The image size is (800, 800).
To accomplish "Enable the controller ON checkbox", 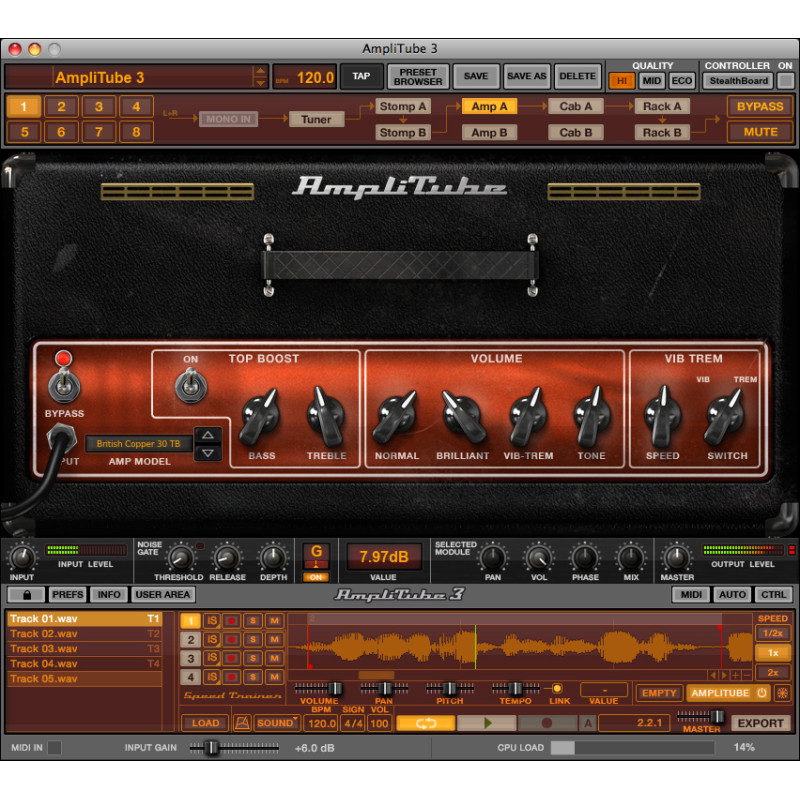I will [786, 81].
